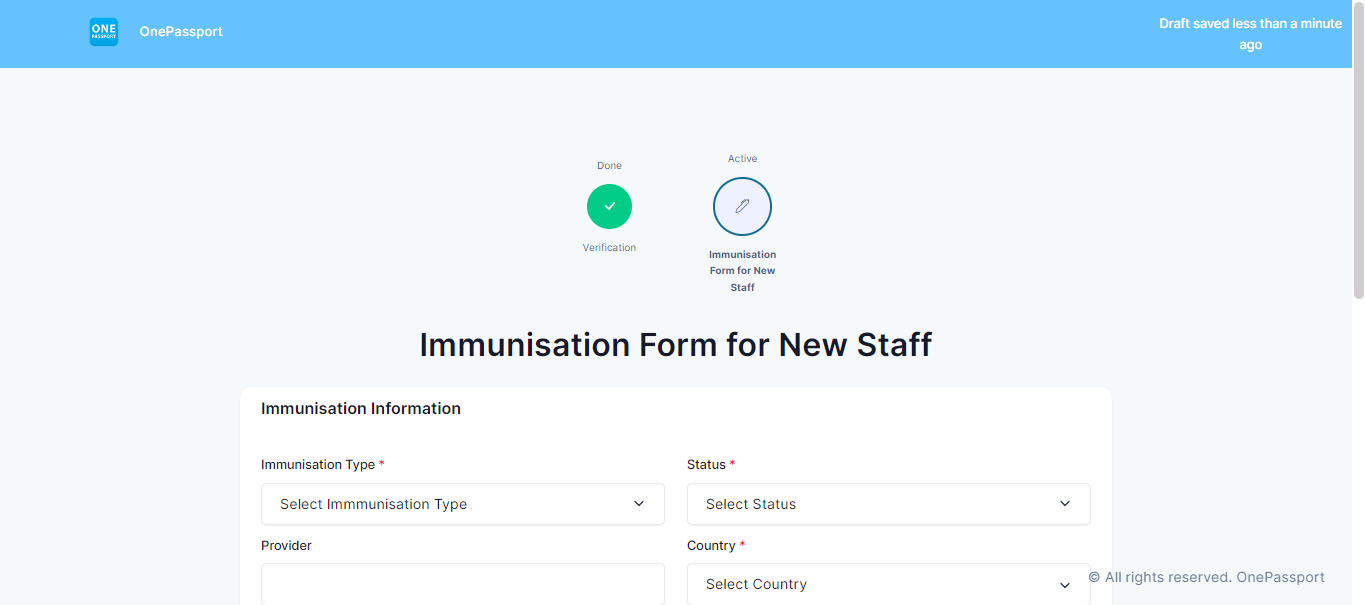Viewport: 1365px width, 605px height.
Task: Click the Immunisation Information section heading
Action: (x=361, y=408)
